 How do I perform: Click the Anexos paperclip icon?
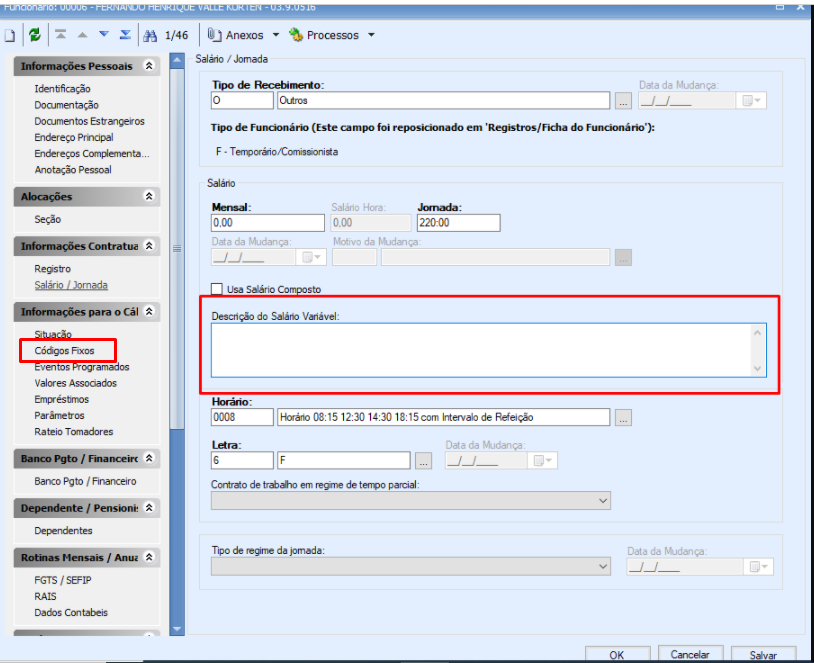click(x=214, y=35)
